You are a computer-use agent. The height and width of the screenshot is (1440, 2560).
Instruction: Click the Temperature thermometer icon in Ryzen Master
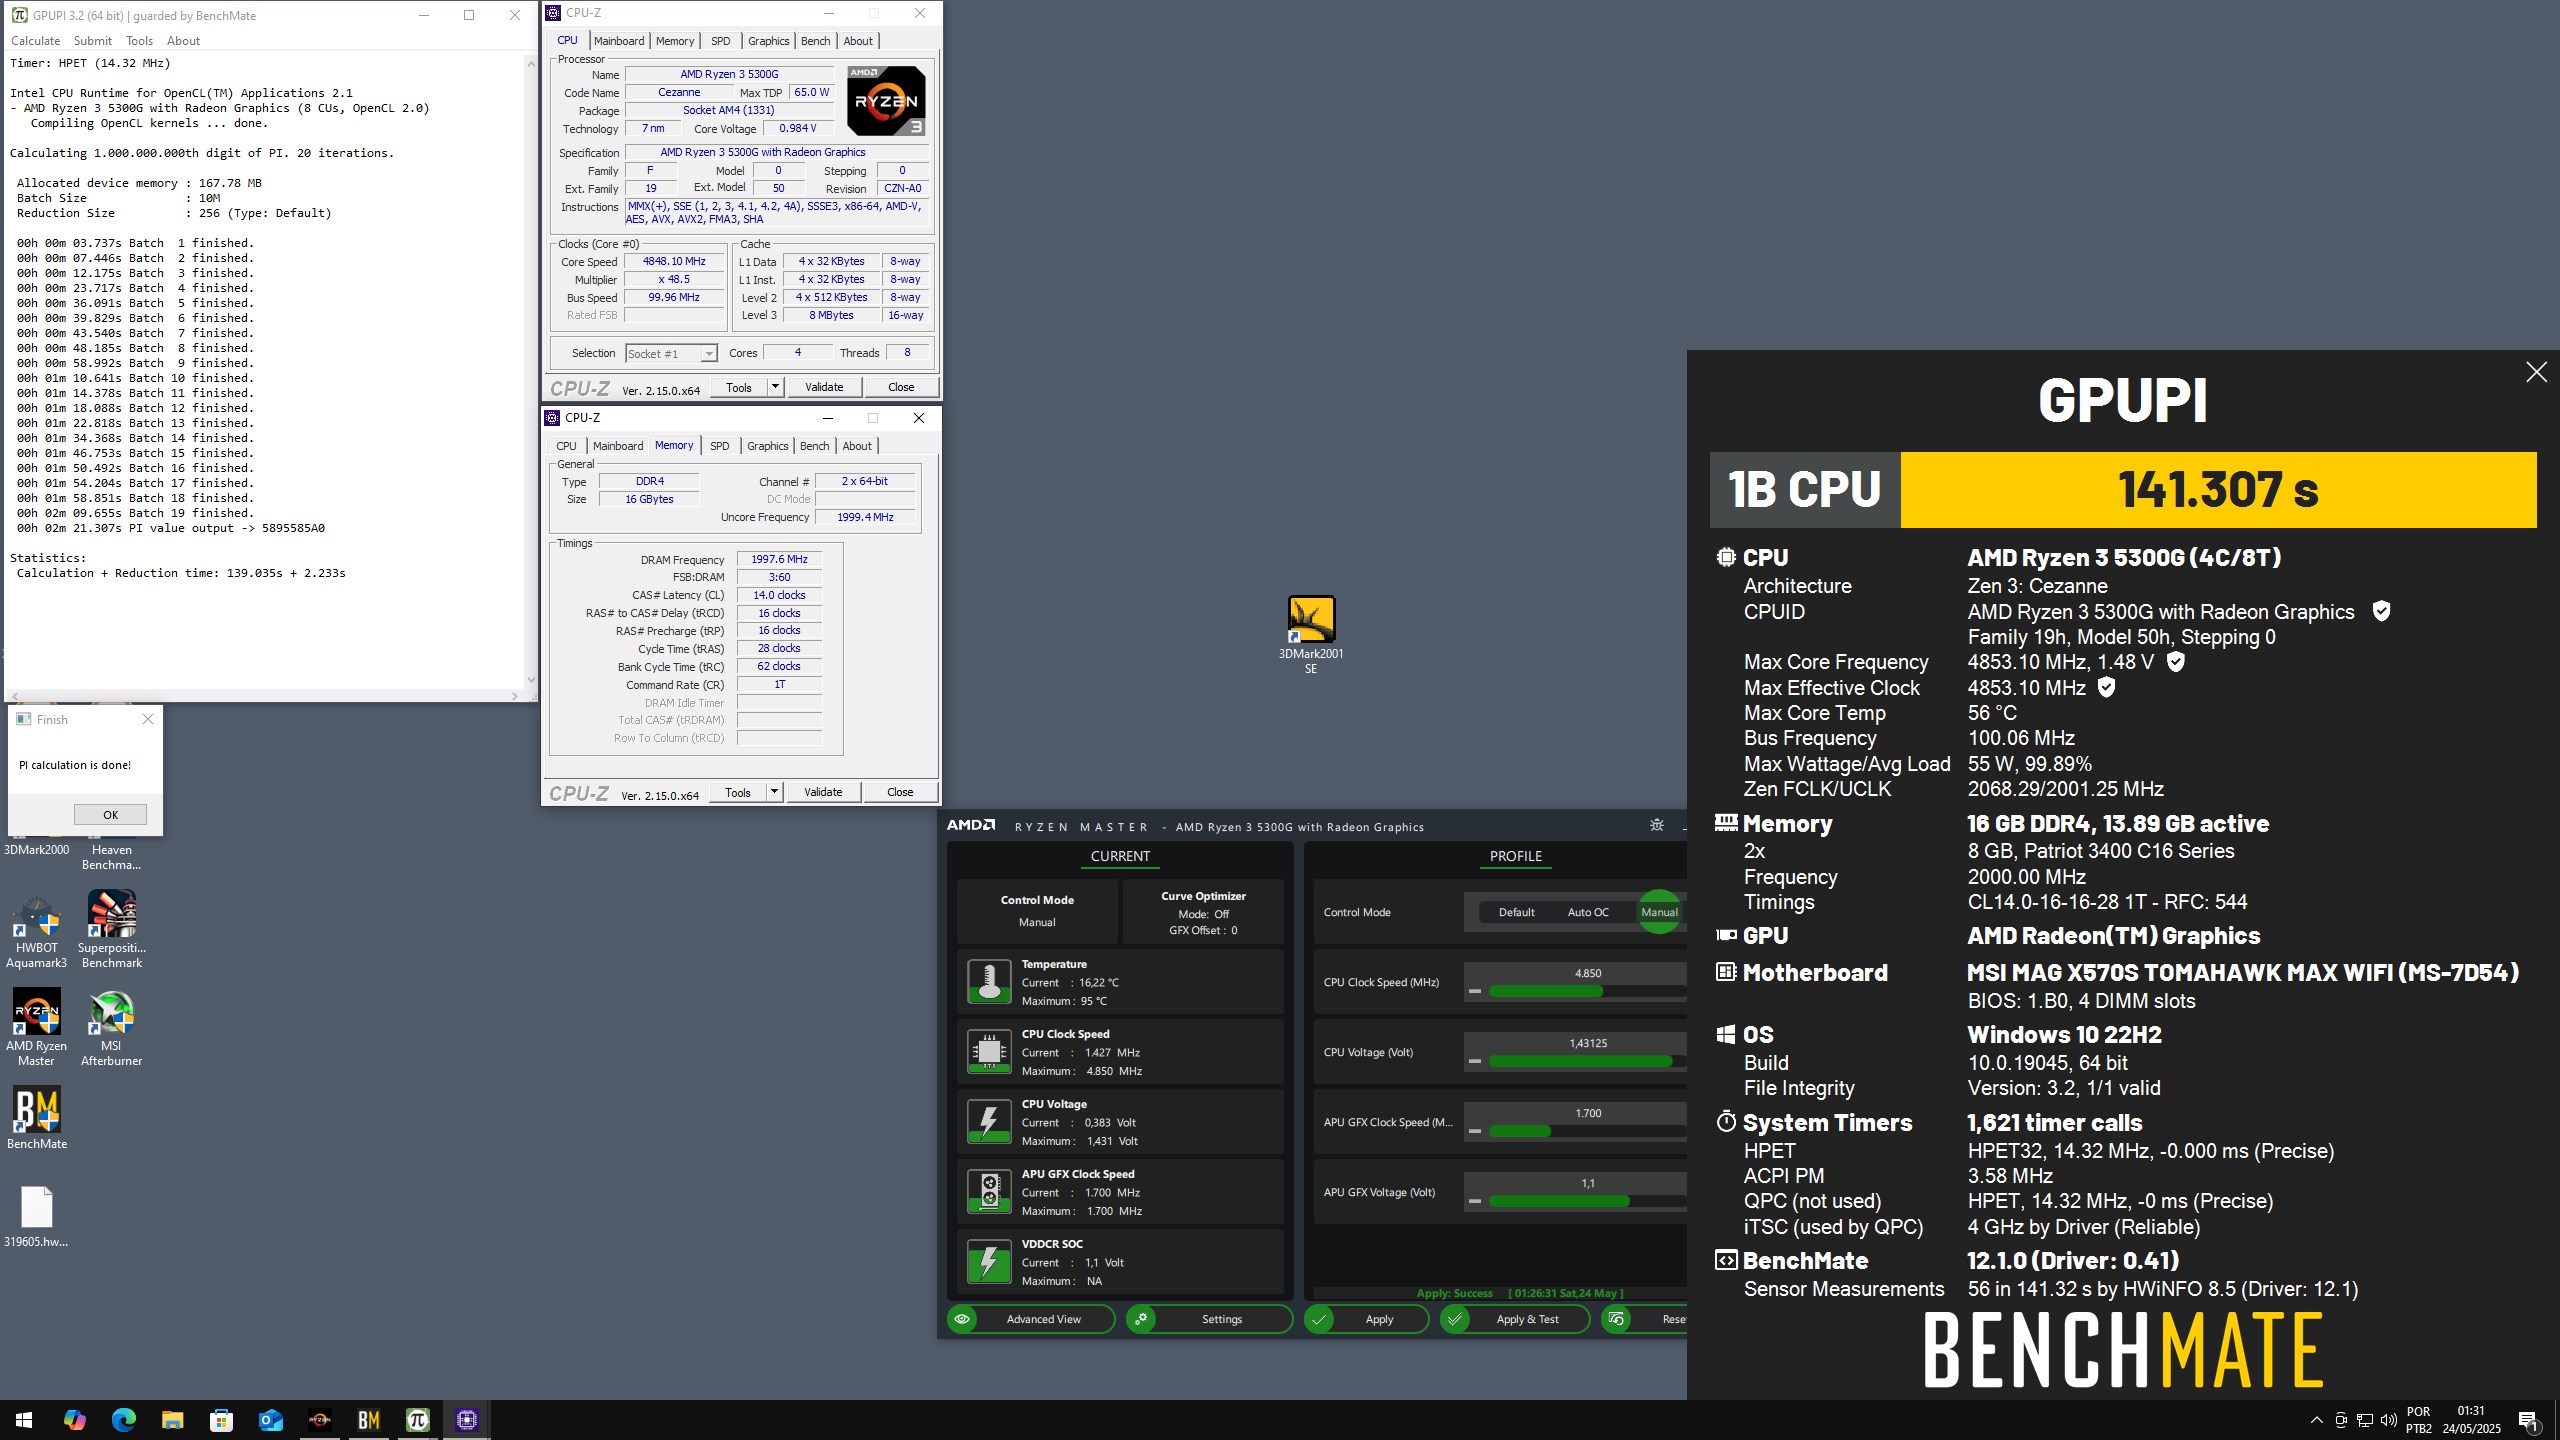989,982
